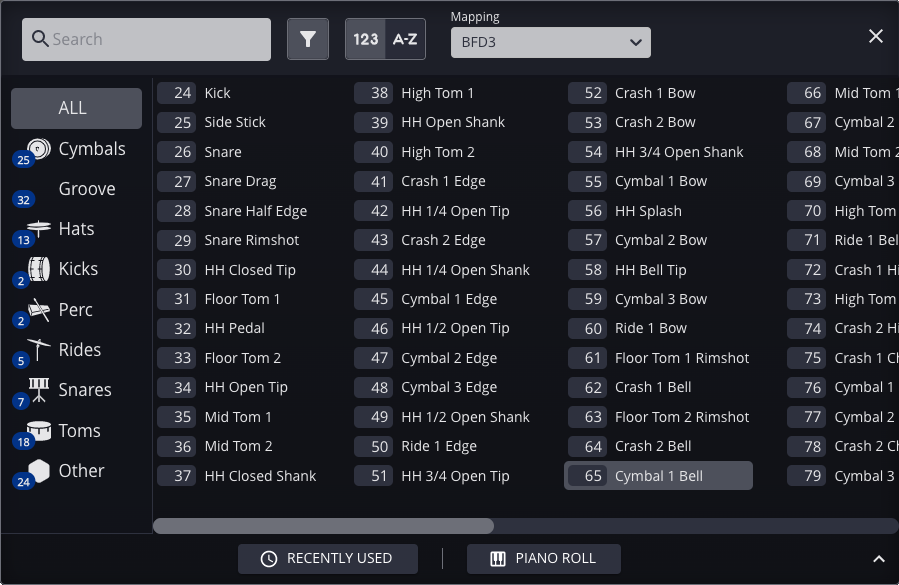Open the Other category icon
The image size is (899, 585).
(x=39, y=471)
